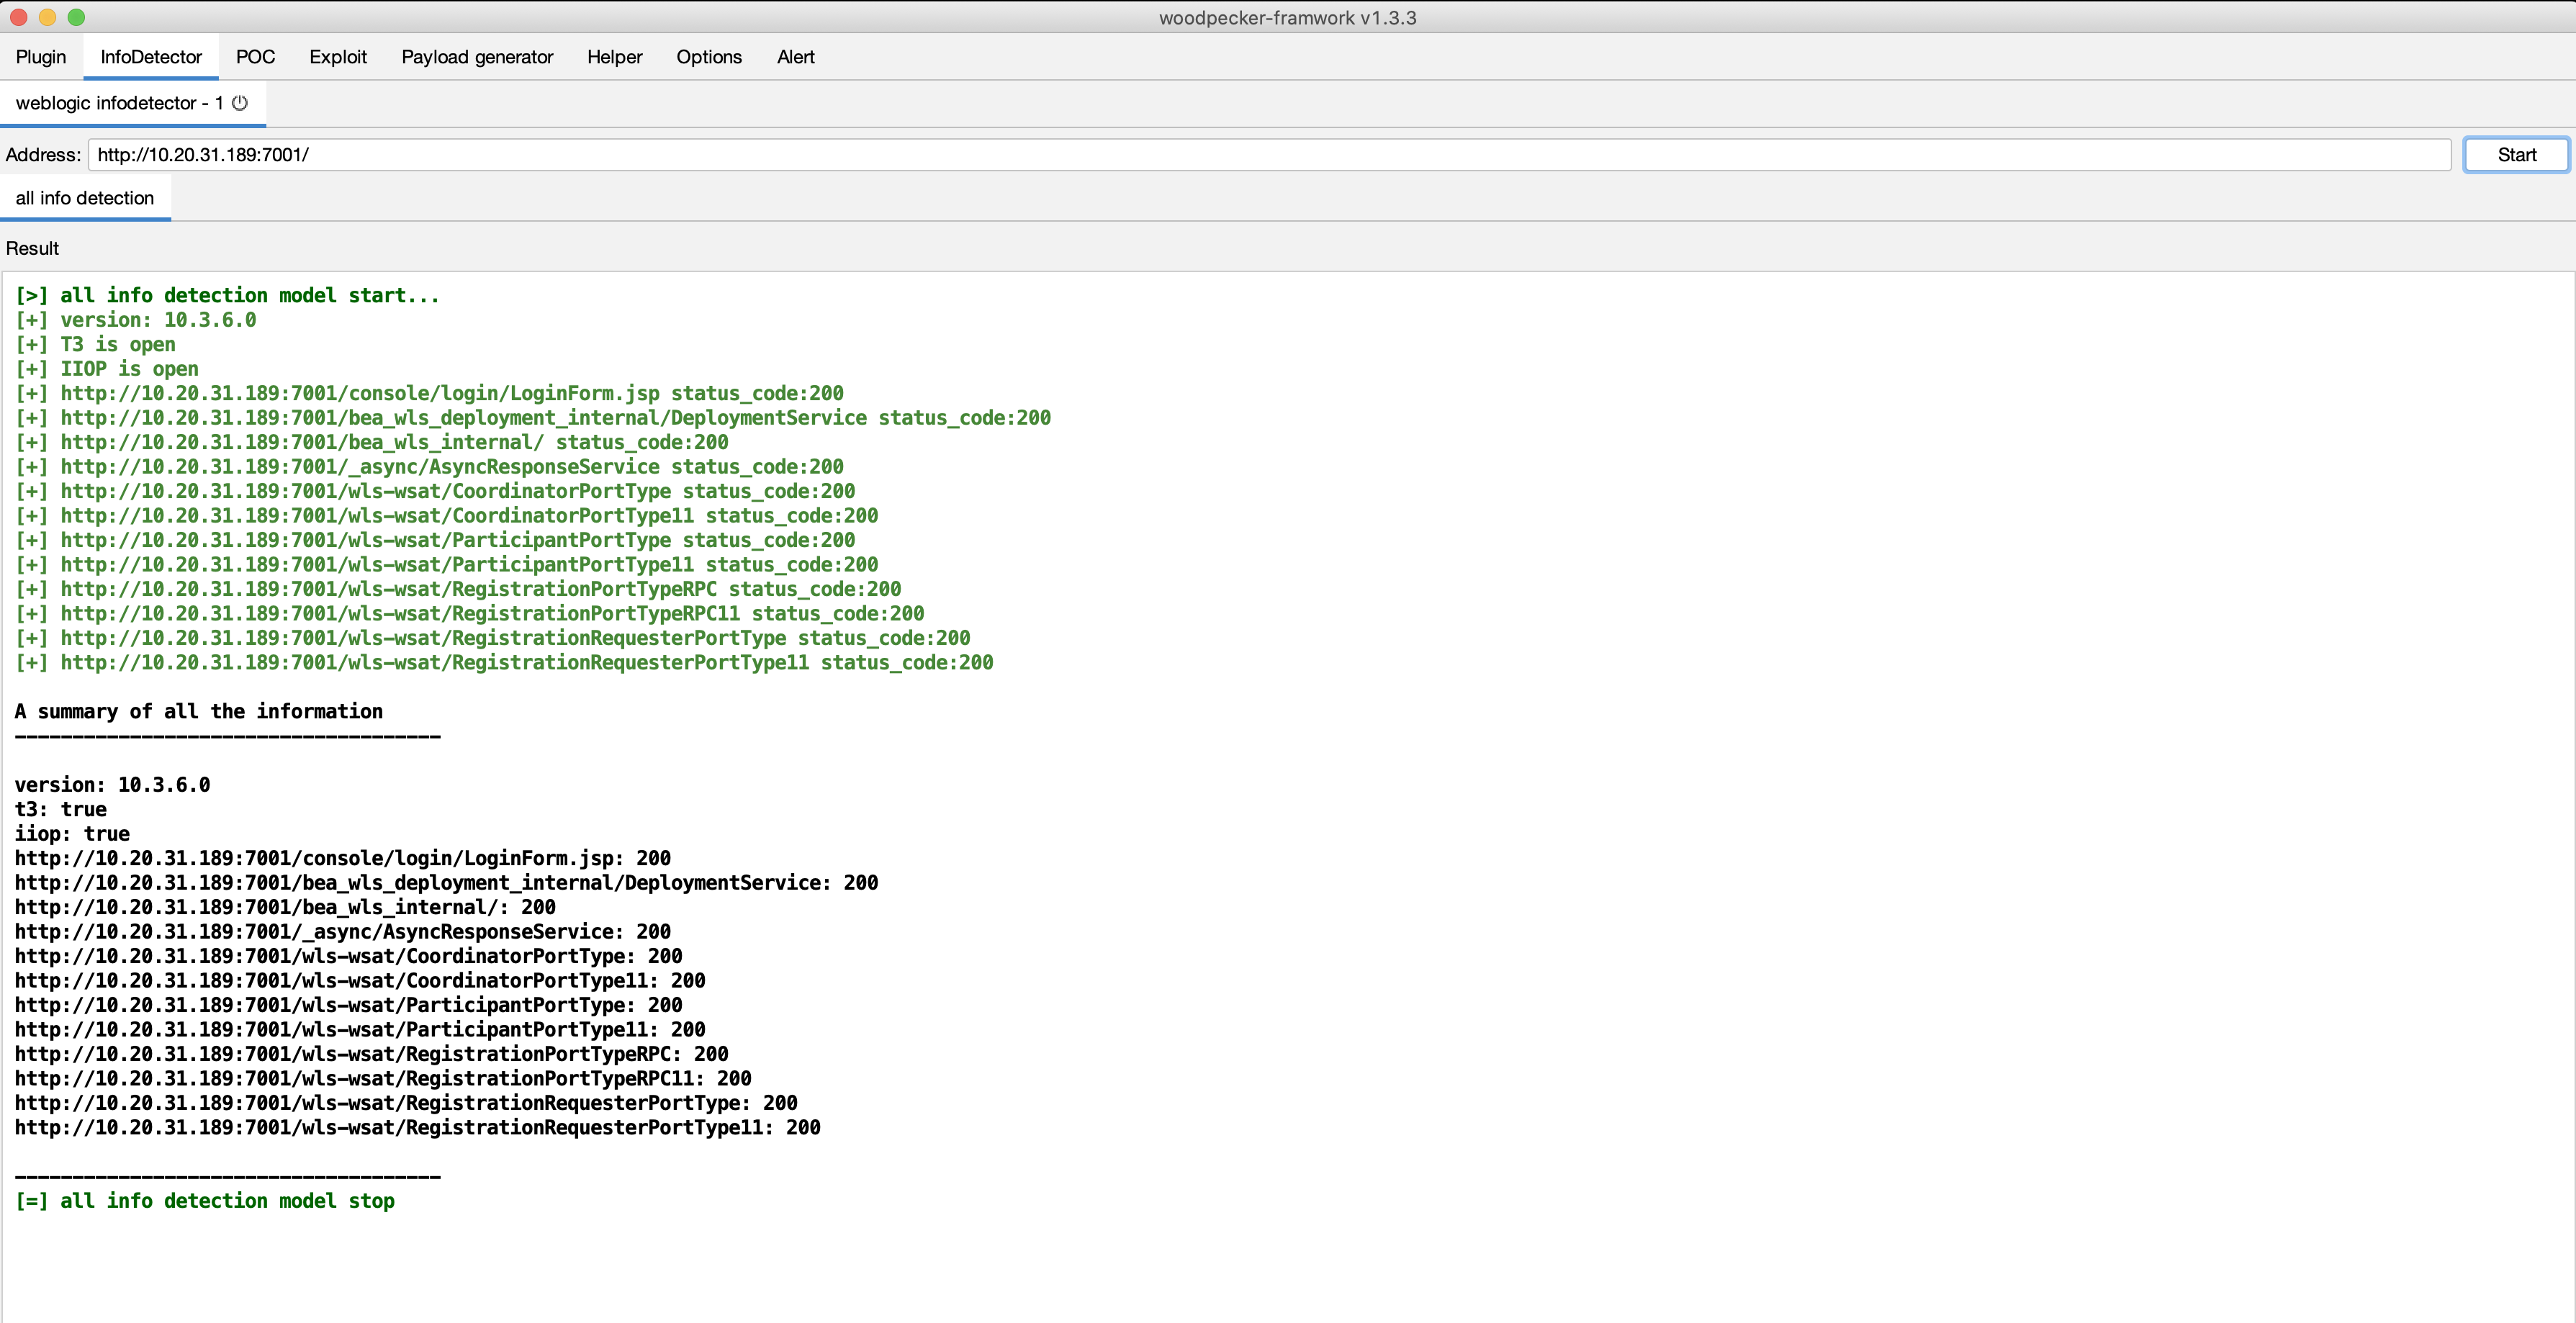The image size is (2576, 1323).
Task: Click the green _async/AsyncResponseService status_code:200 line
Action: point(429,467)
